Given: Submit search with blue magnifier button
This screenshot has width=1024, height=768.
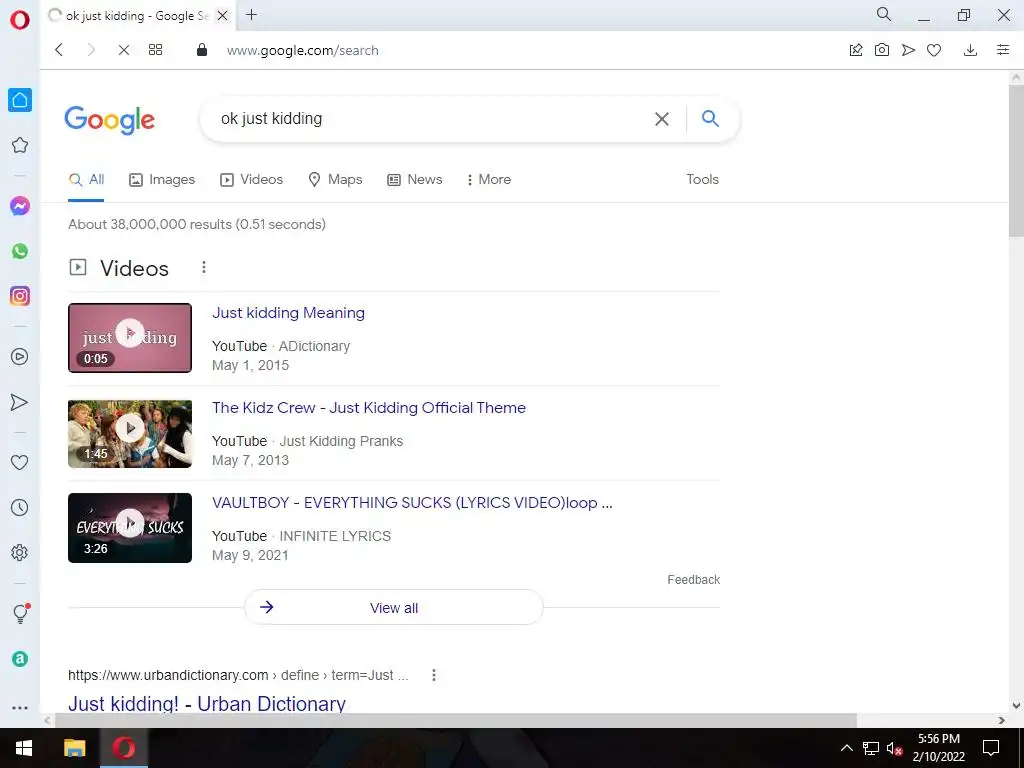Looking at the screenshot, I should click(x=710, y=118).
